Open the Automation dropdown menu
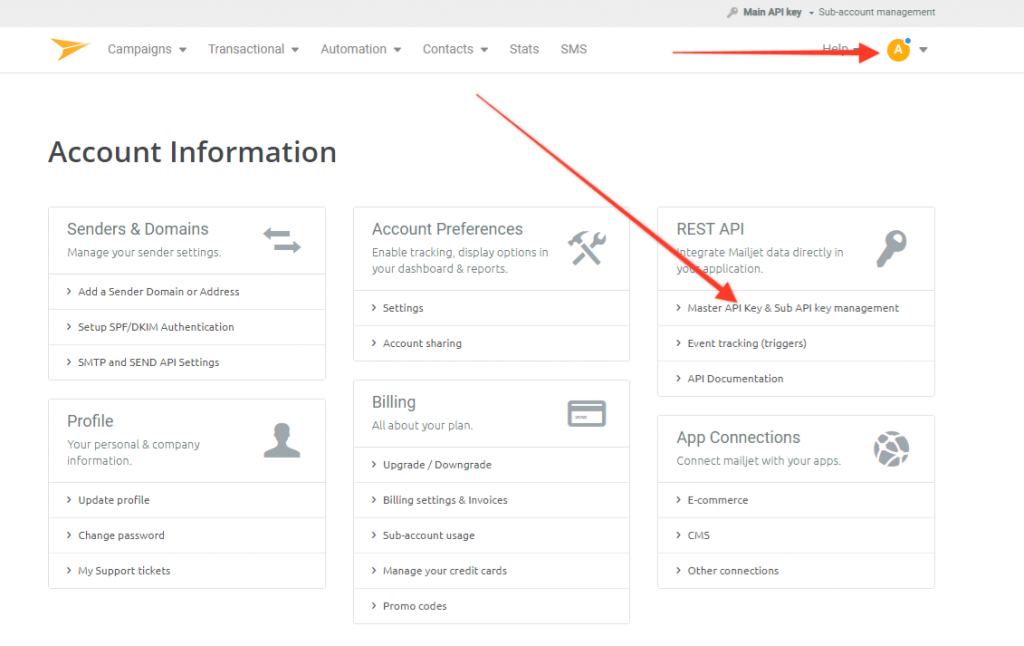1024x646 pixels. pos(360,49)
